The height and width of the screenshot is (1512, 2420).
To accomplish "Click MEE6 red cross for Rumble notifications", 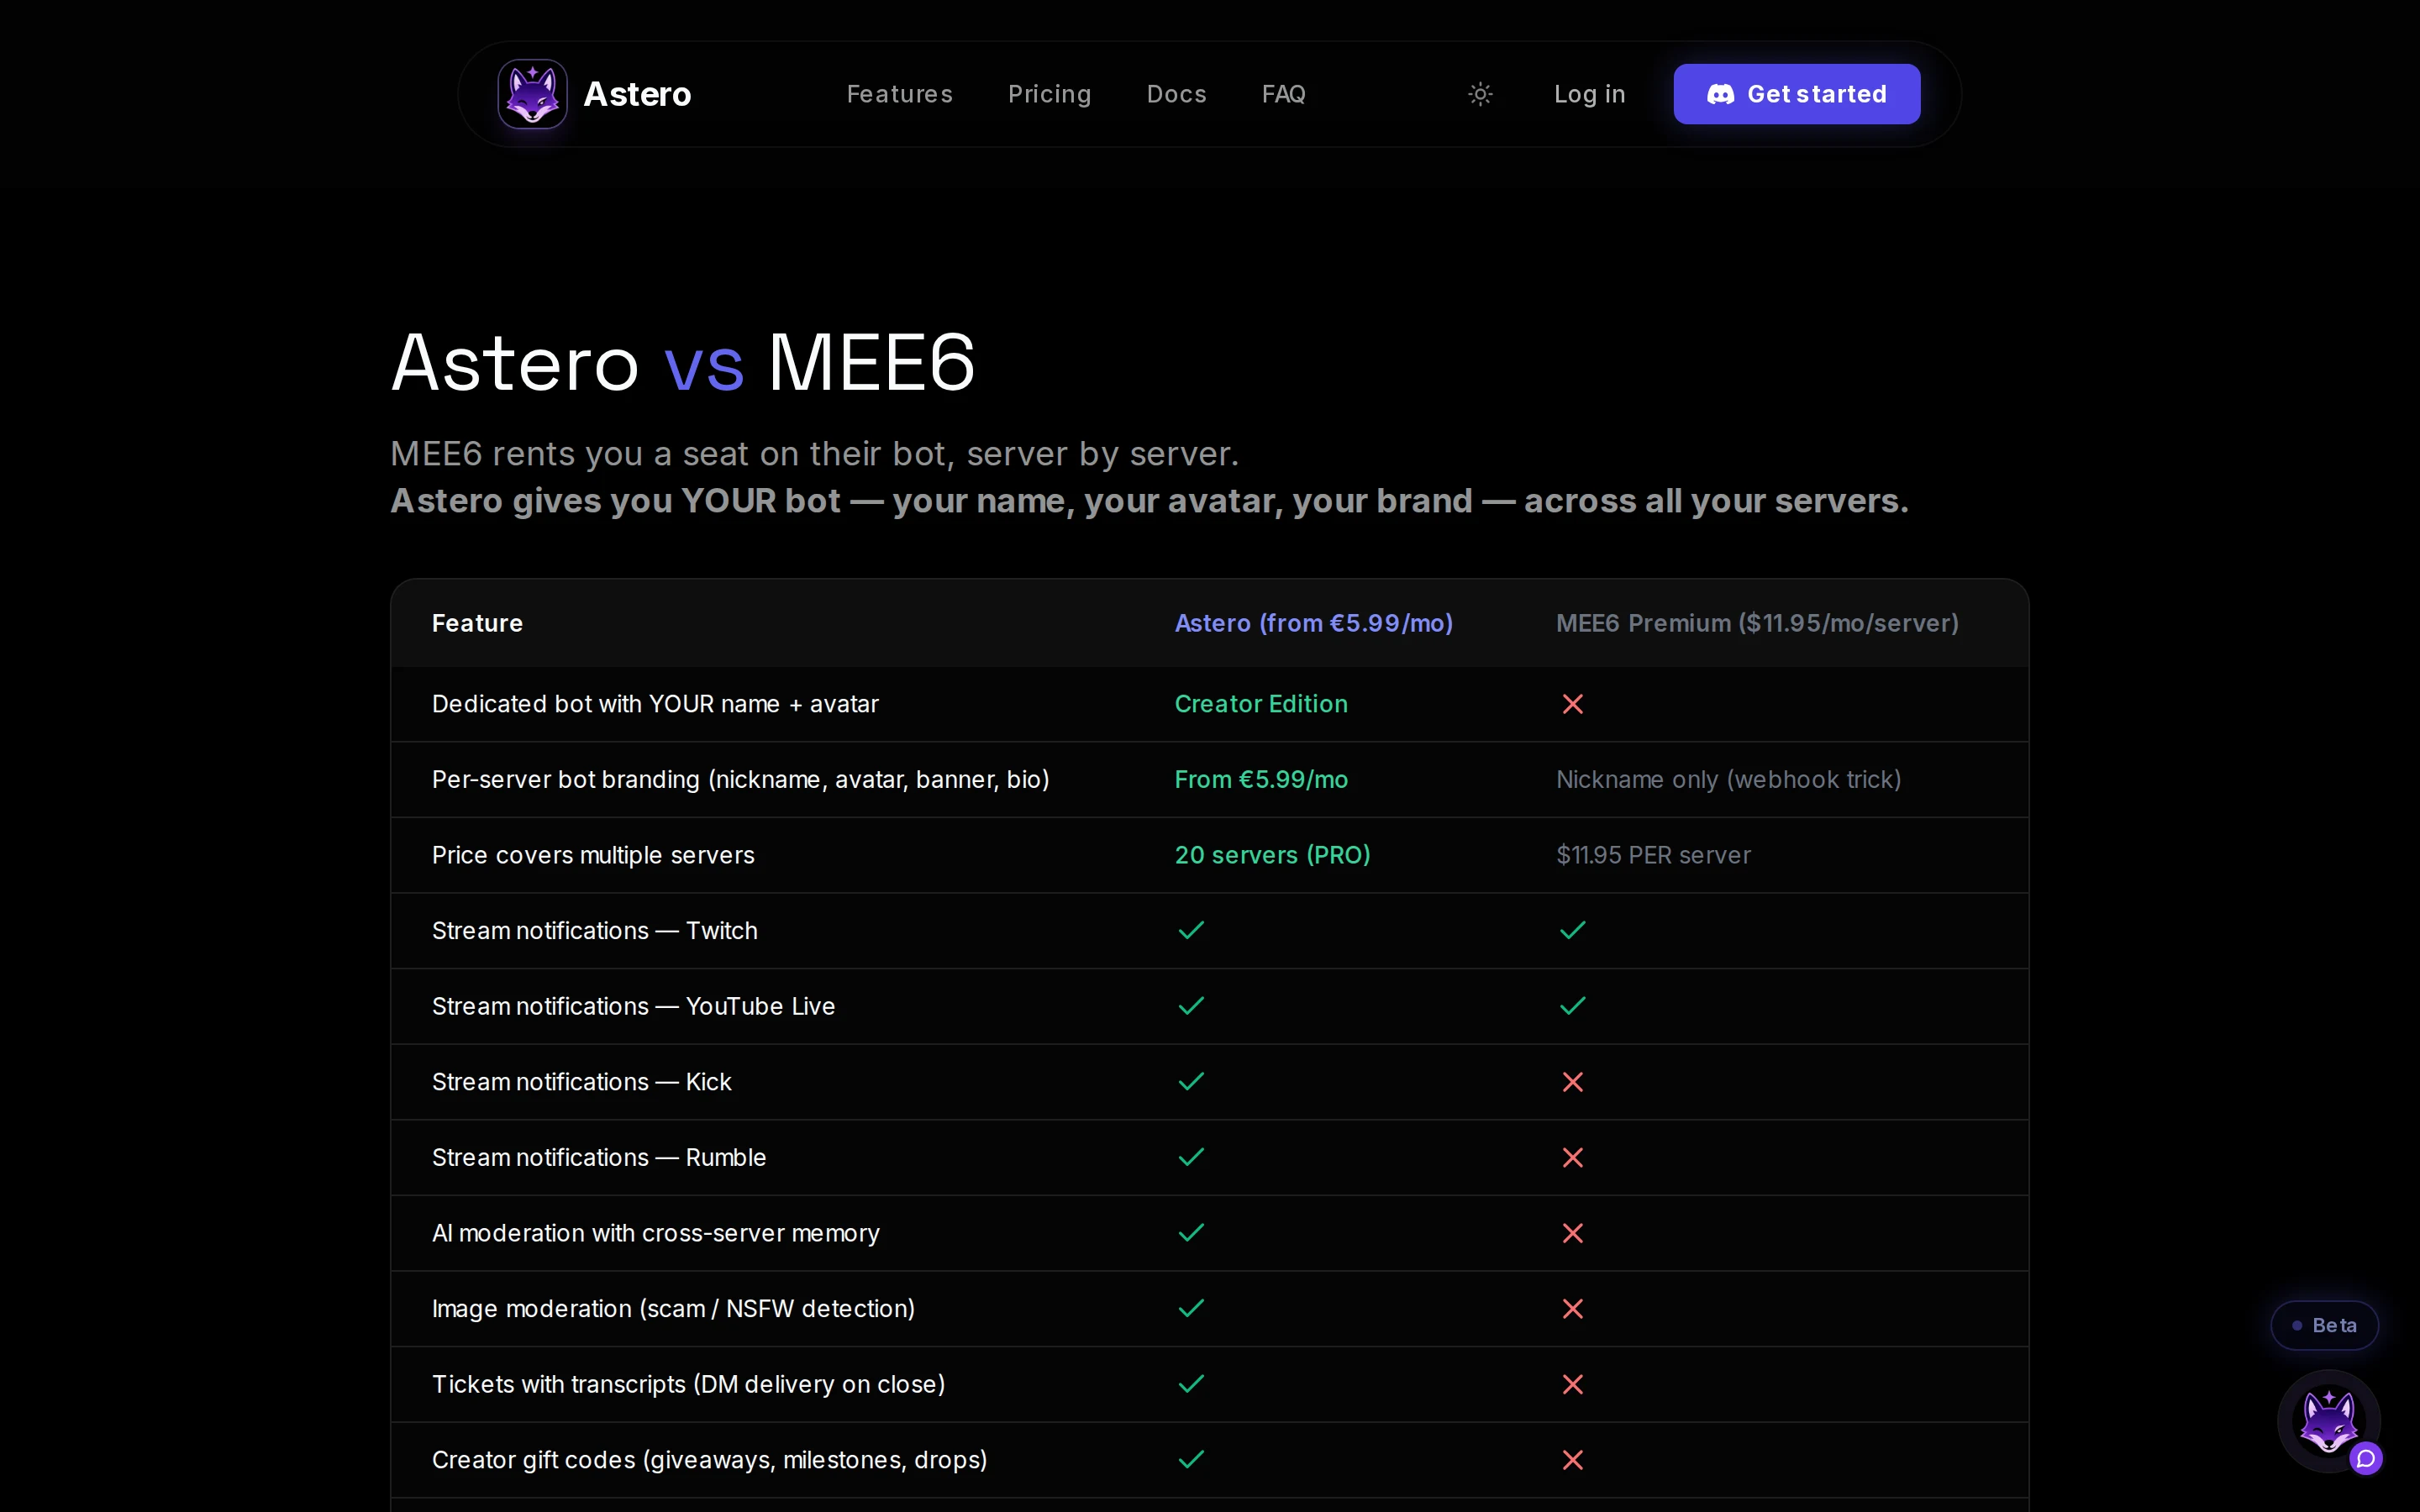I will [1573, 1157].
